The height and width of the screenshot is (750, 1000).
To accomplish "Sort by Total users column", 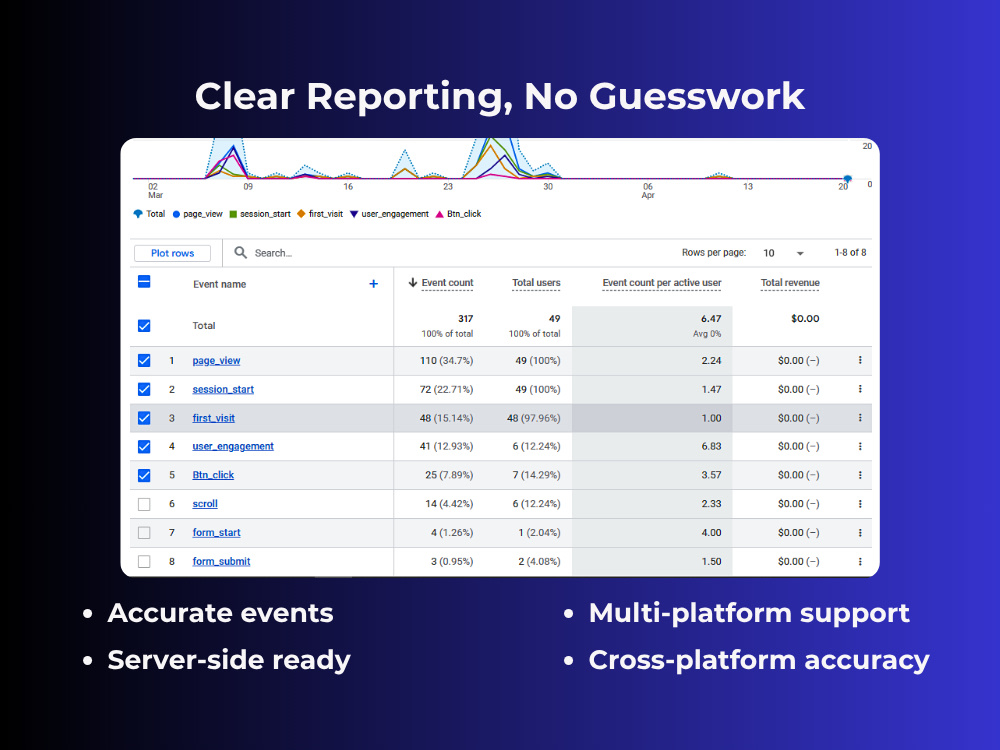I will coord(536,283).
